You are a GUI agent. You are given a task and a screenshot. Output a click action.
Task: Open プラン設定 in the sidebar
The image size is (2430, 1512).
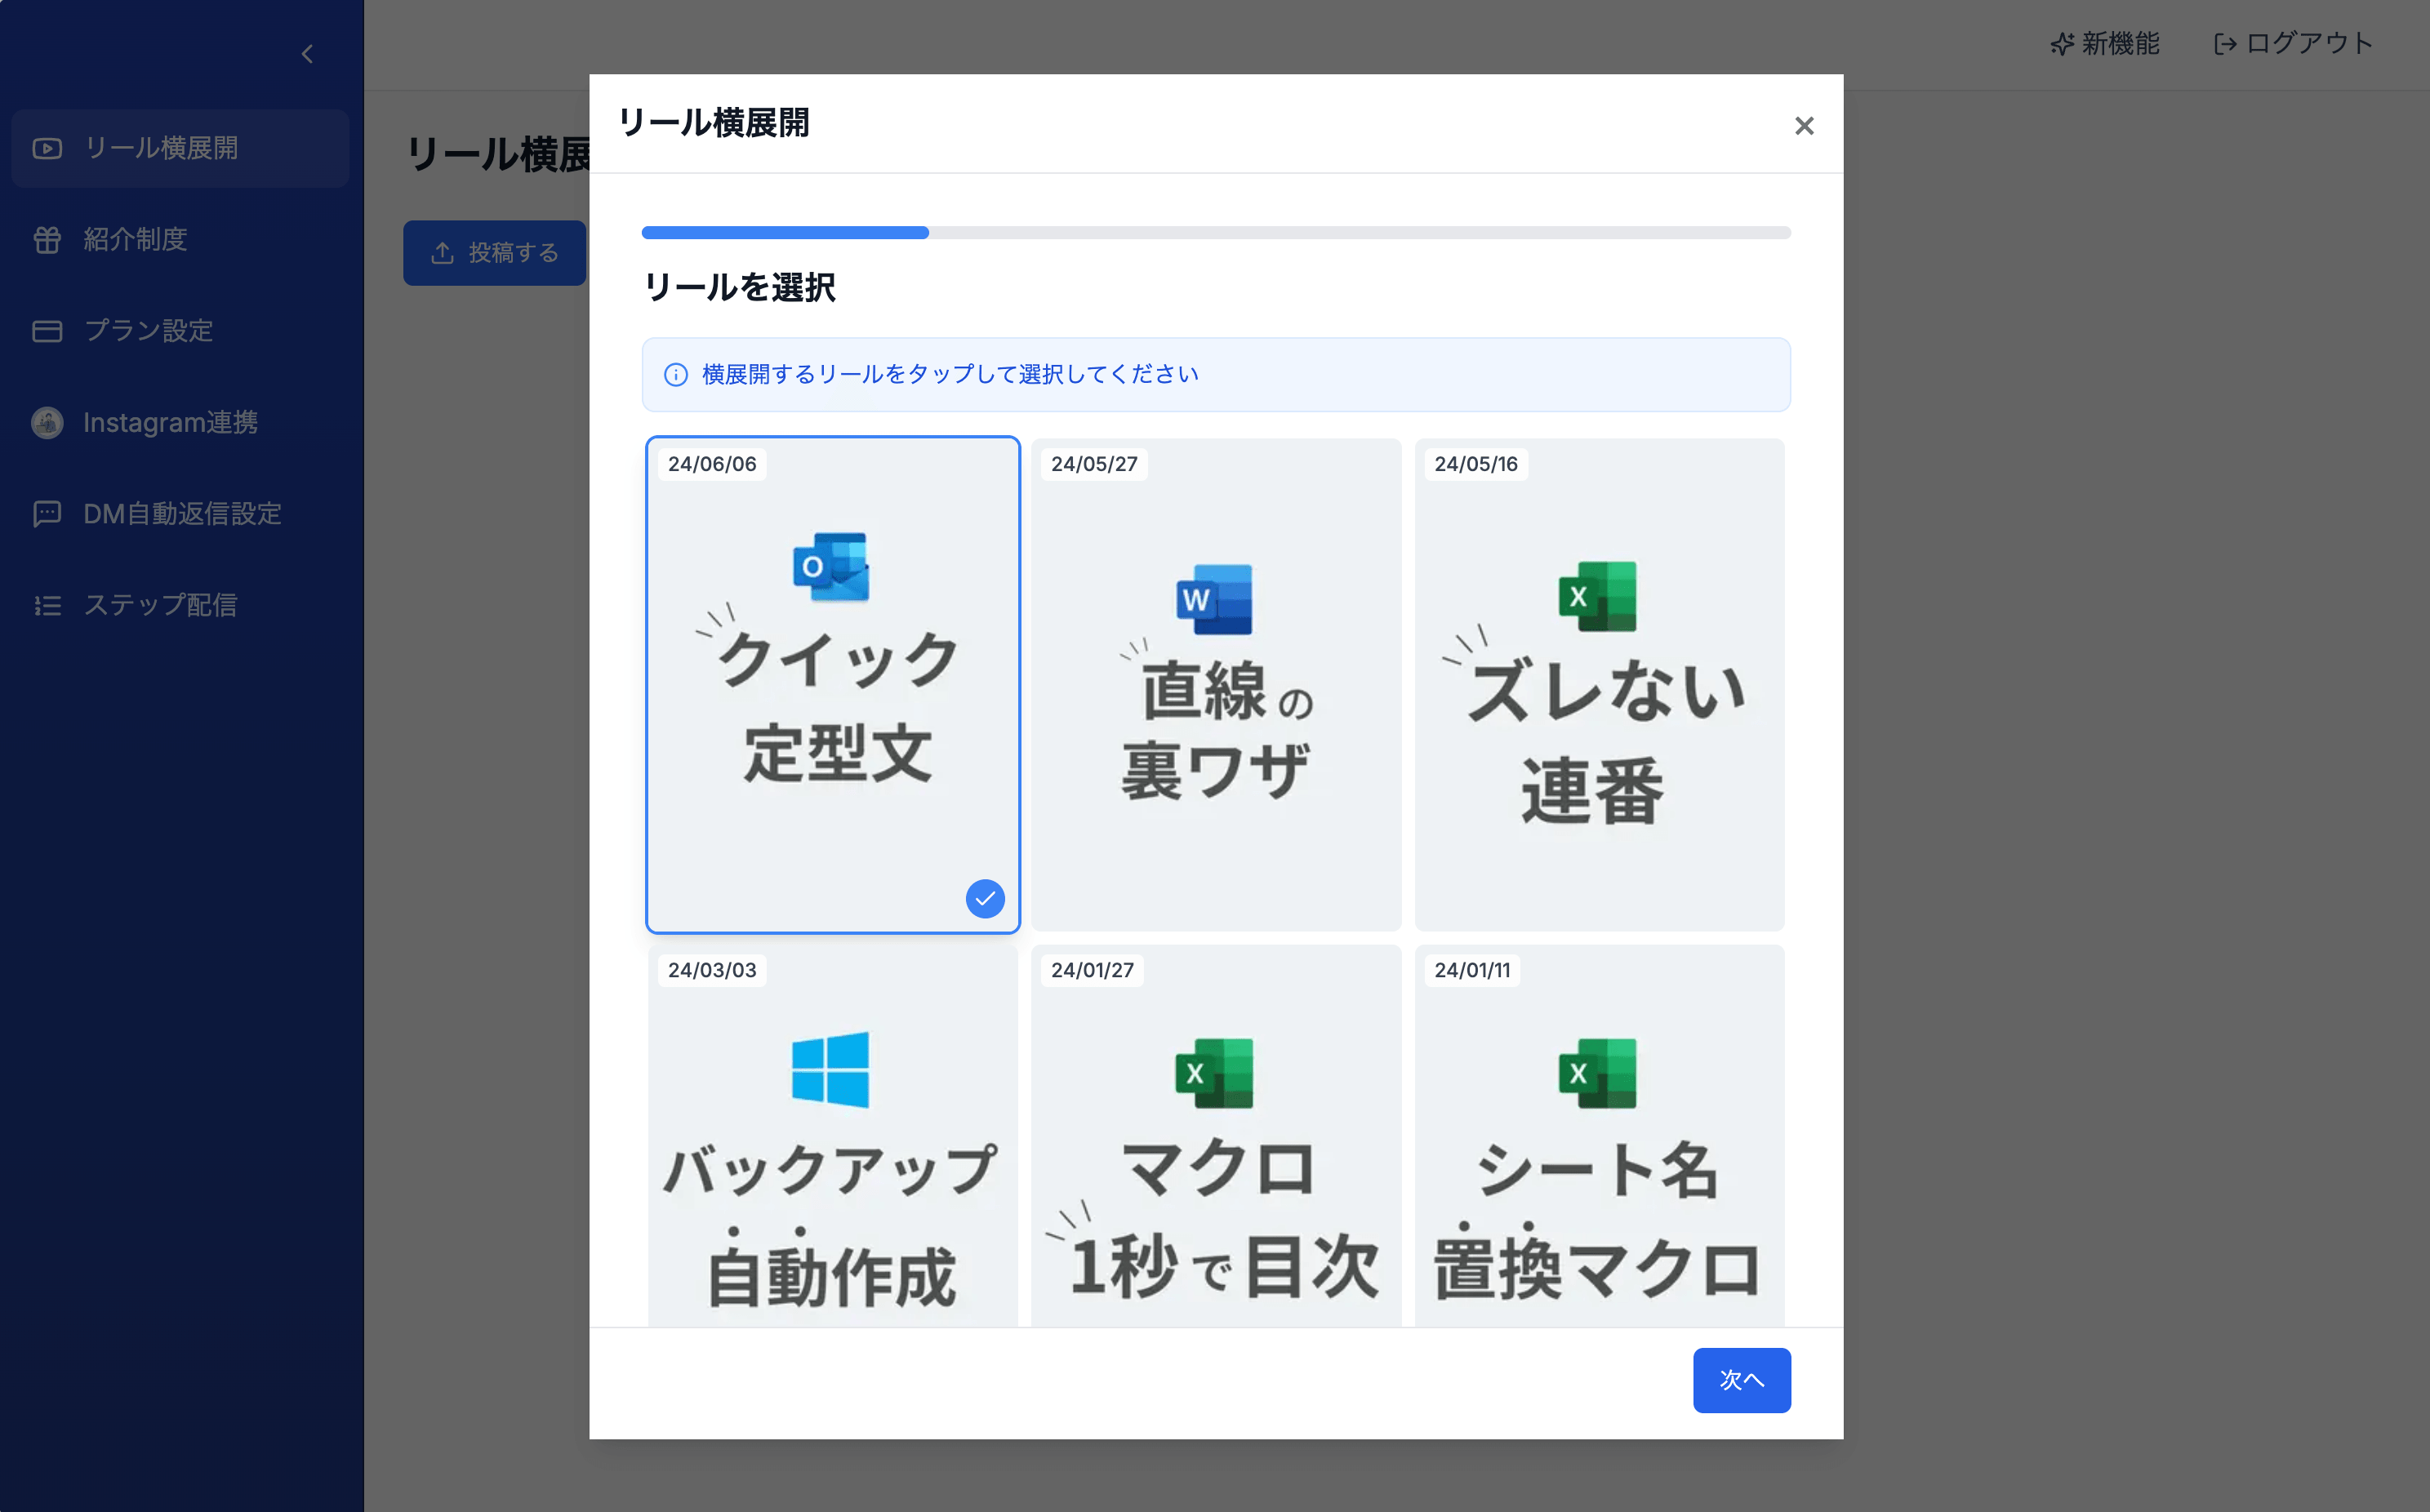pyautogui.click(x=180, y=331)
